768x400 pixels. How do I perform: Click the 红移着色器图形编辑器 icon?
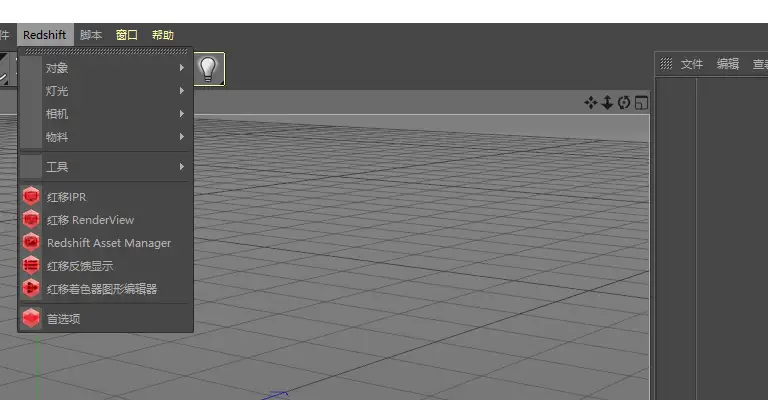[31, 289]
